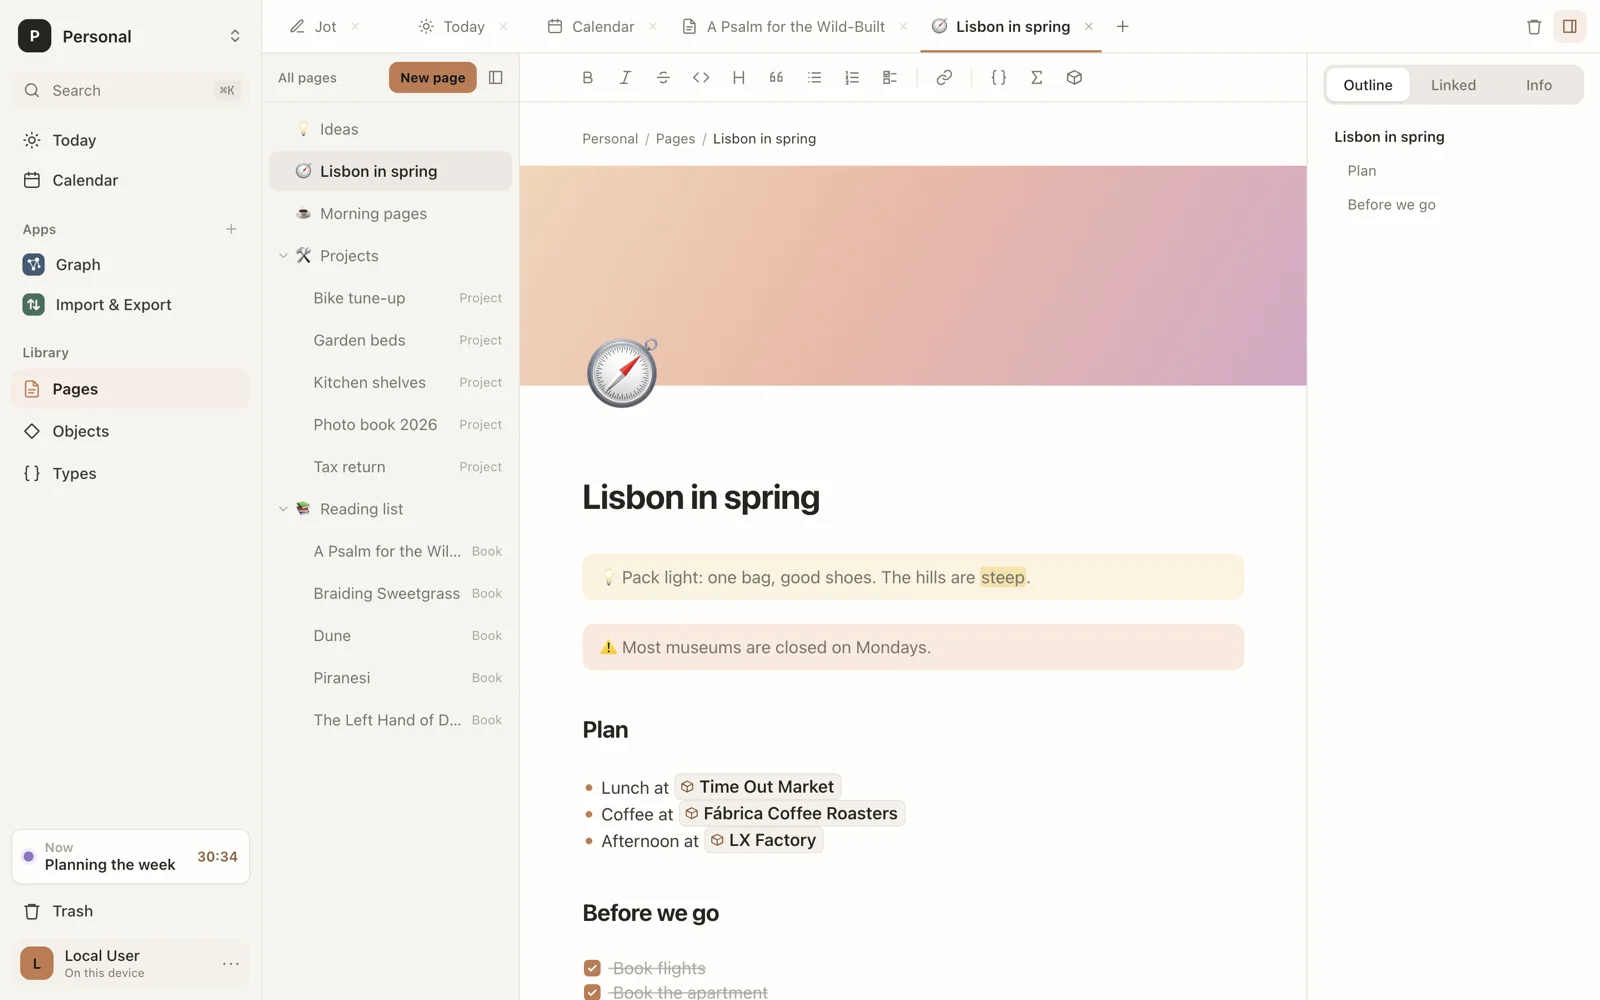This screenshot has height=1000, width=1600.
Task: Open the Personal workspace switcher
Action: pyautogui.click(x=131, y=36)
